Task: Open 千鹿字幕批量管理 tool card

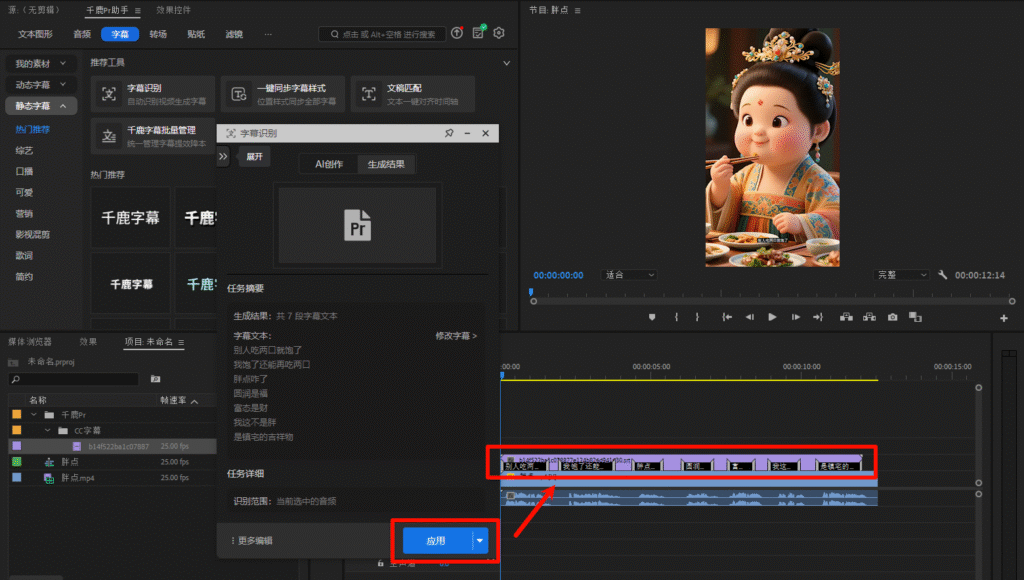Action: (x=153, y=136)
